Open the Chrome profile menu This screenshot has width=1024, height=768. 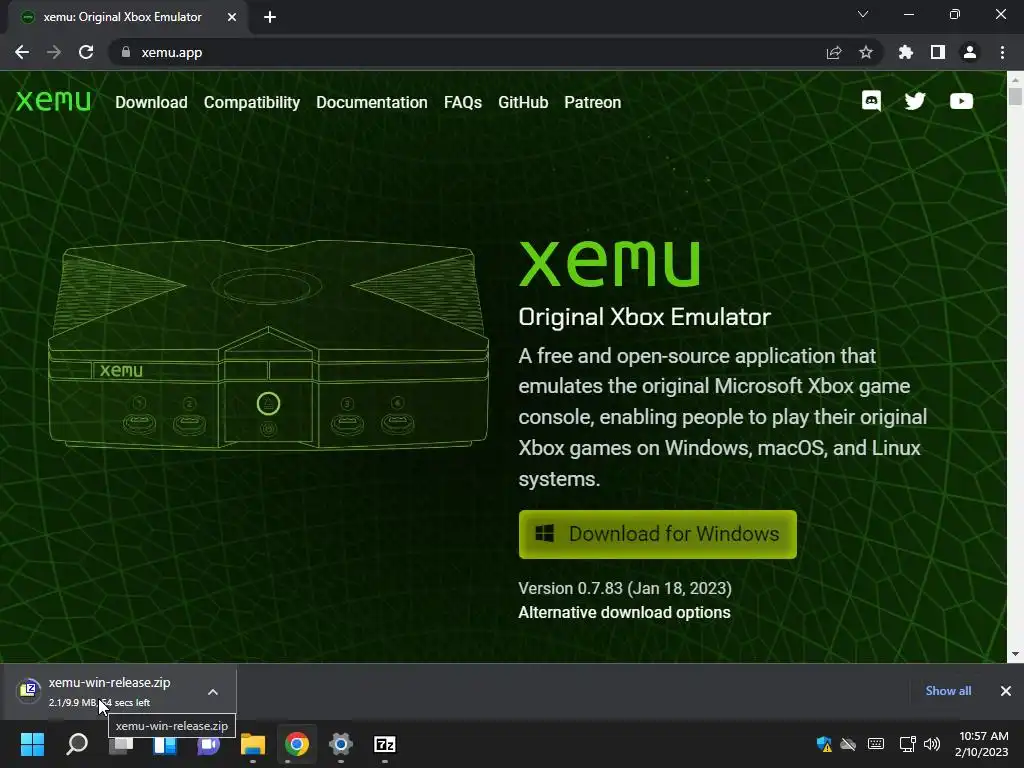point(970,52)
